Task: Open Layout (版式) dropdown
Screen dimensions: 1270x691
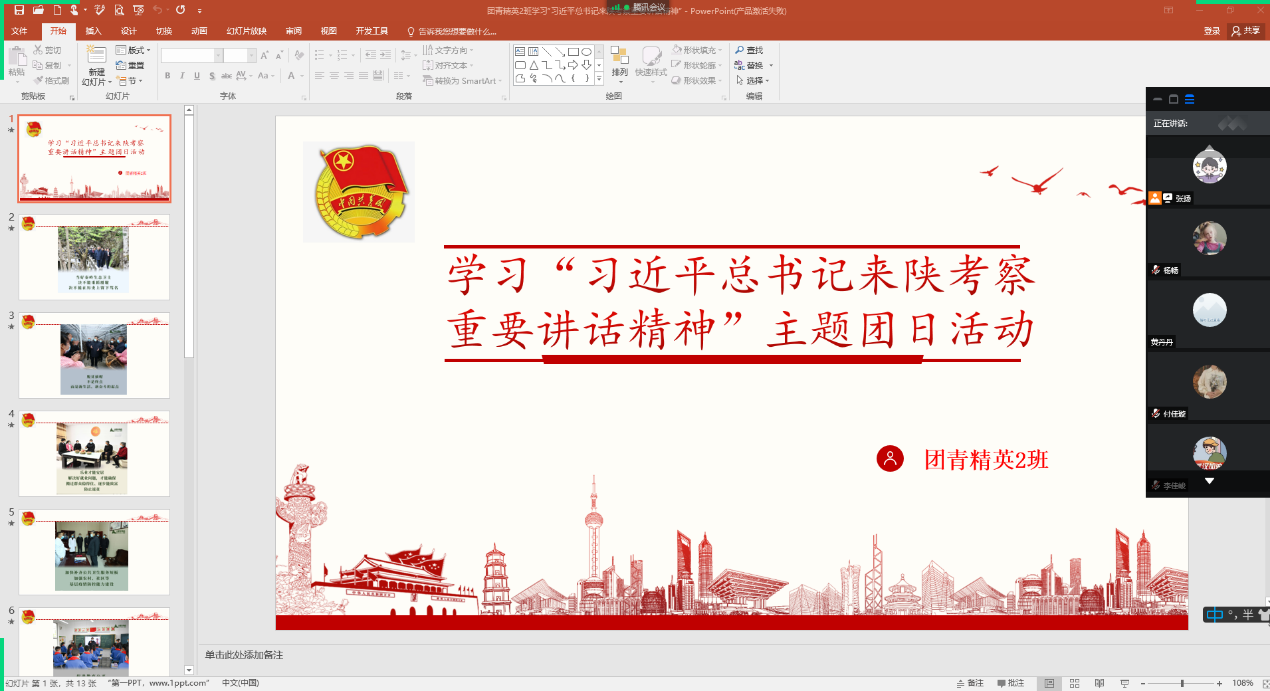Action: click(133, 50)
